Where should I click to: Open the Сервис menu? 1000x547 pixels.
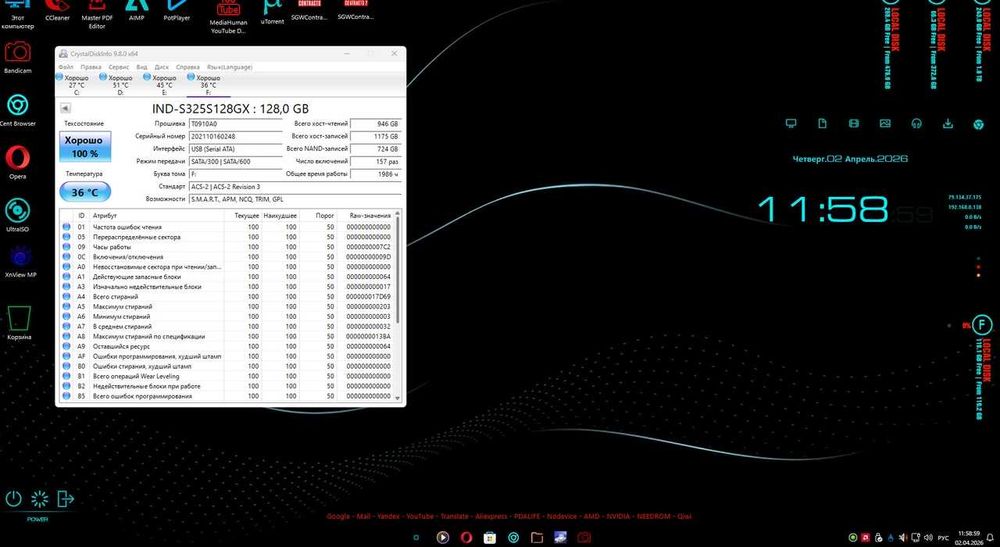point(119,67)
